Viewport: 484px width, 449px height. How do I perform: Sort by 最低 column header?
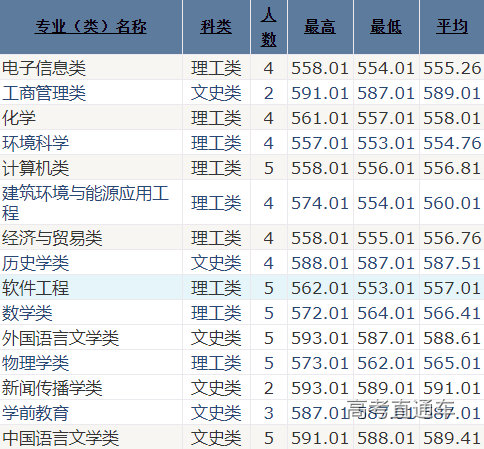tap(386, 27)
